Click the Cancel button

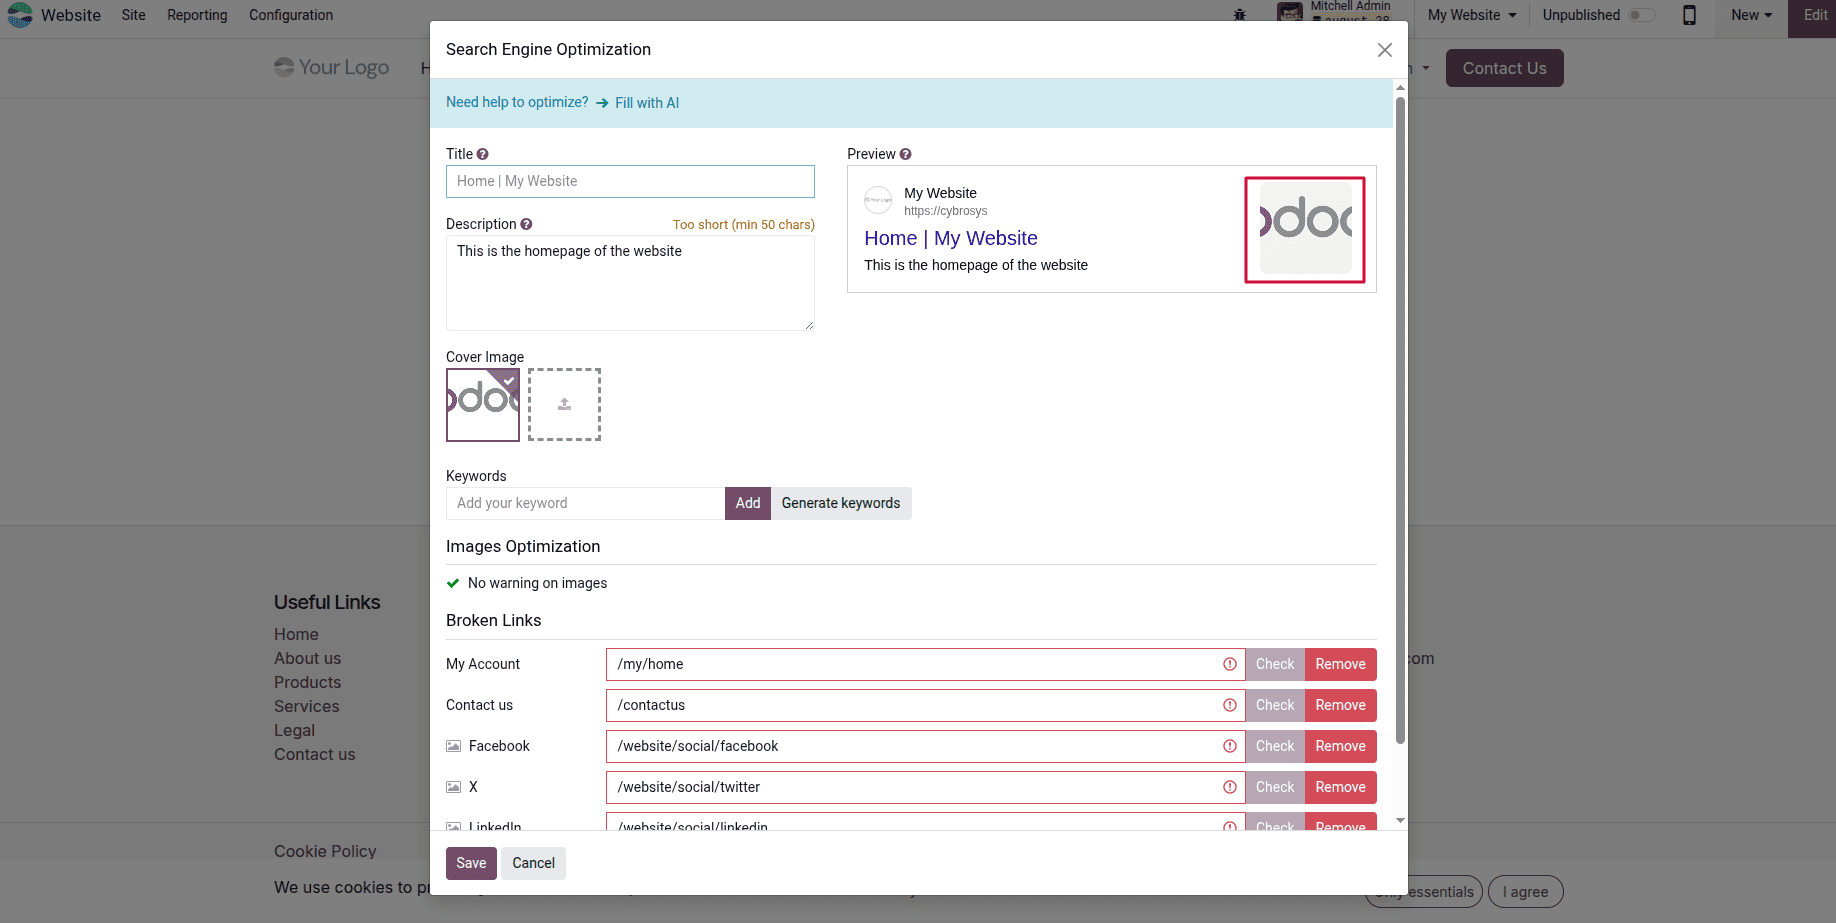click(533, 863)
